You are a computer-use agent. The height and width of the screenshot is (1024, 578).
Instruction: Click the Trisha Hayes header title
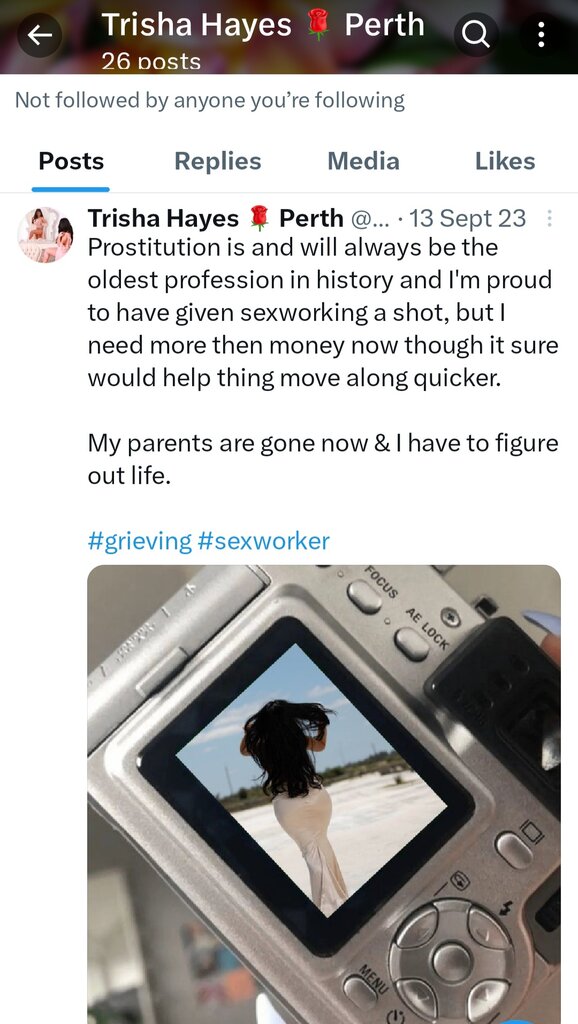(197, 25)
